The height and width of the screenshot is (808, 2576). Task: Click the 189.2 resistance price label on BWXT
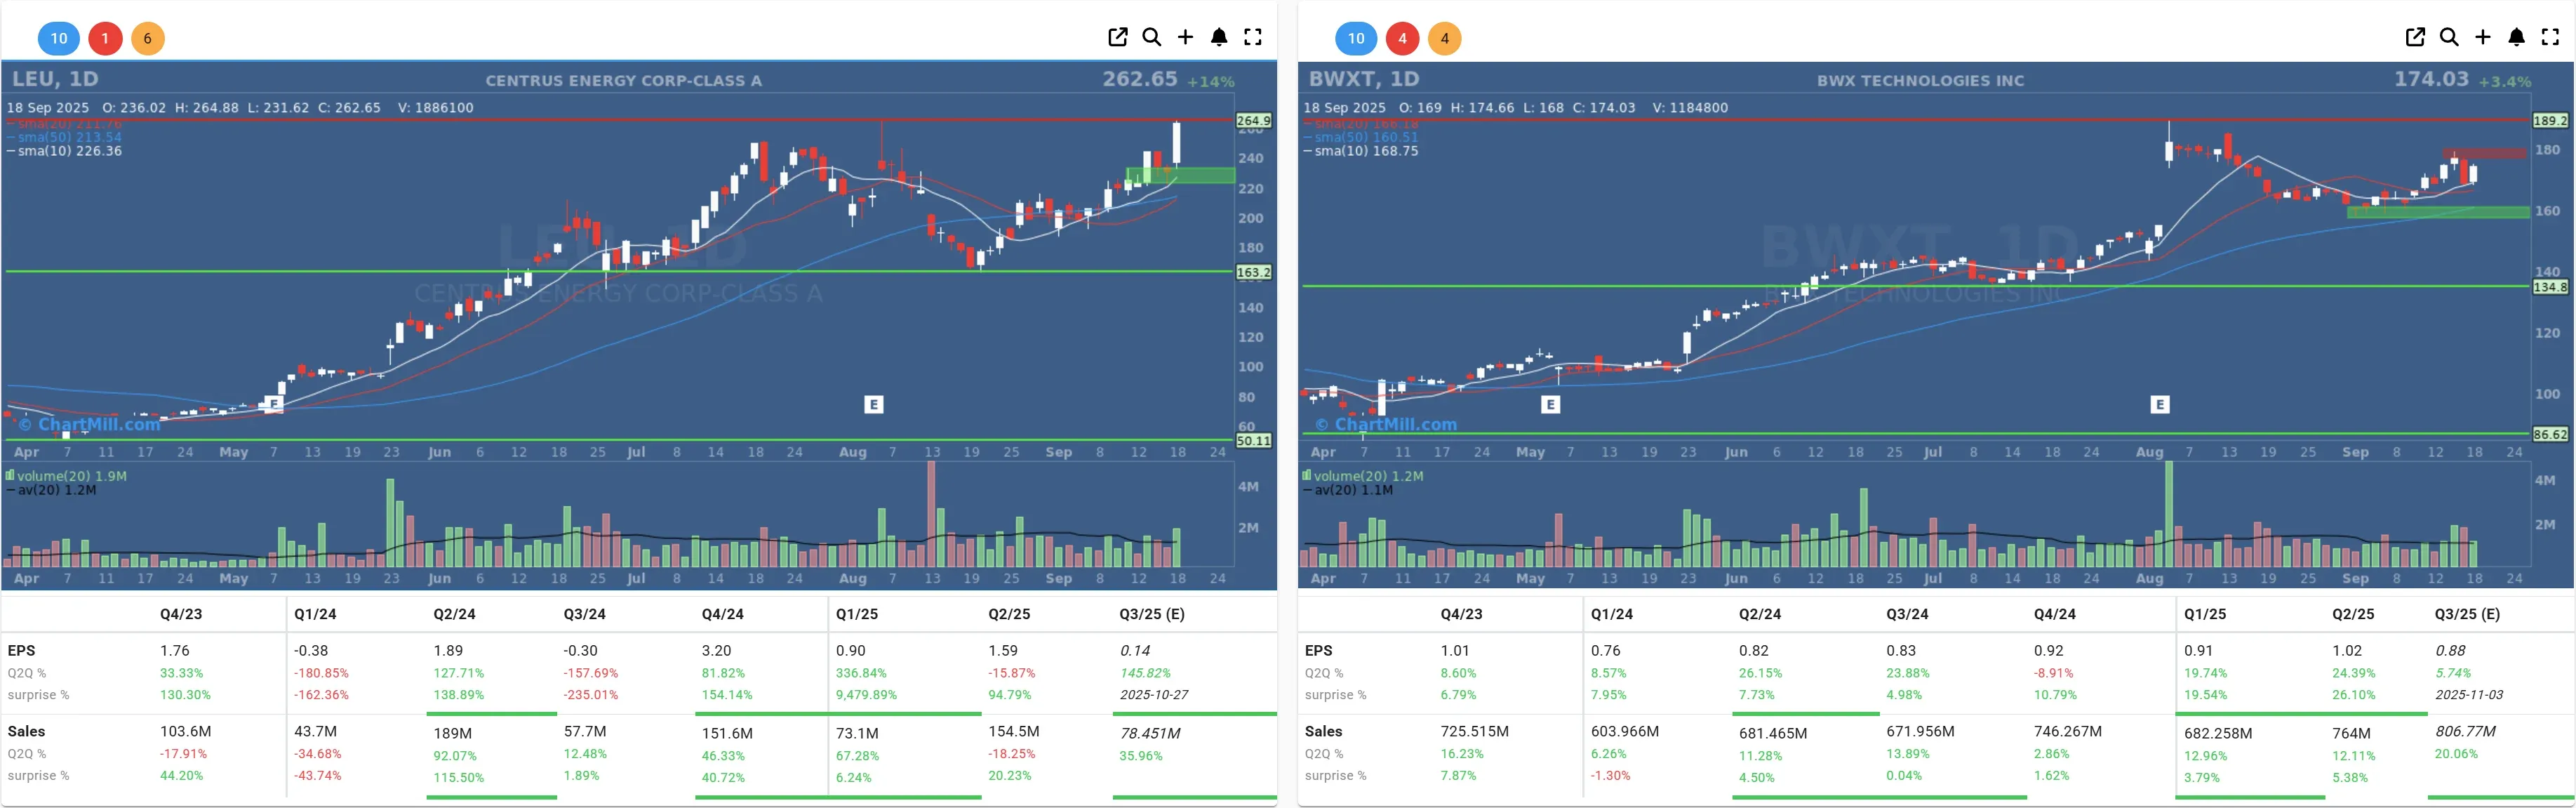pos(2551,120)
